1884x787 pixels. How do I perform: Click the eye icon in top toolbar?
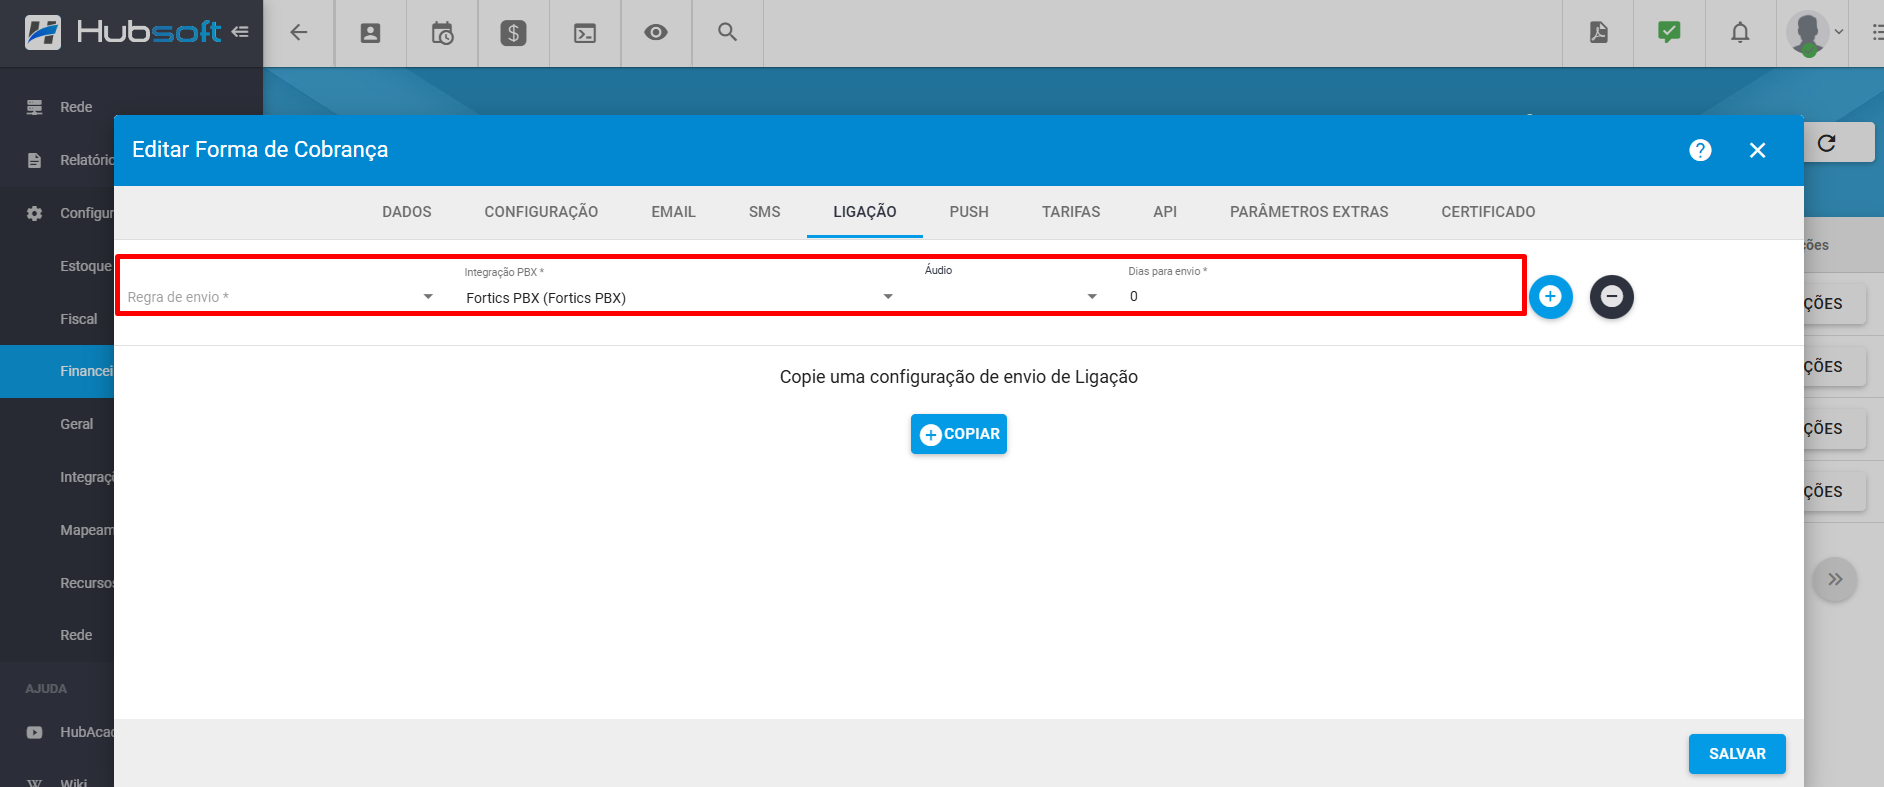point(656,33)
